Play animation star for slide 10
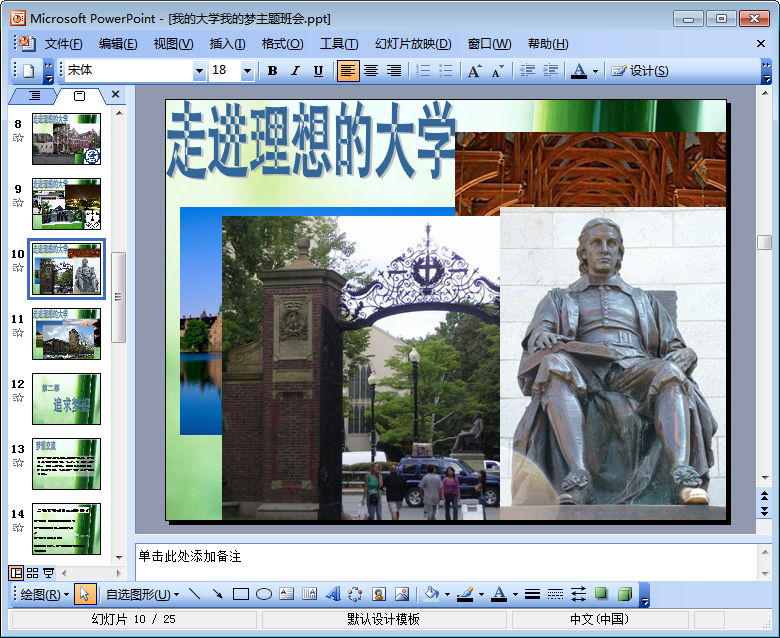Screen dimensions: 780x638 [x=18, y=268]
